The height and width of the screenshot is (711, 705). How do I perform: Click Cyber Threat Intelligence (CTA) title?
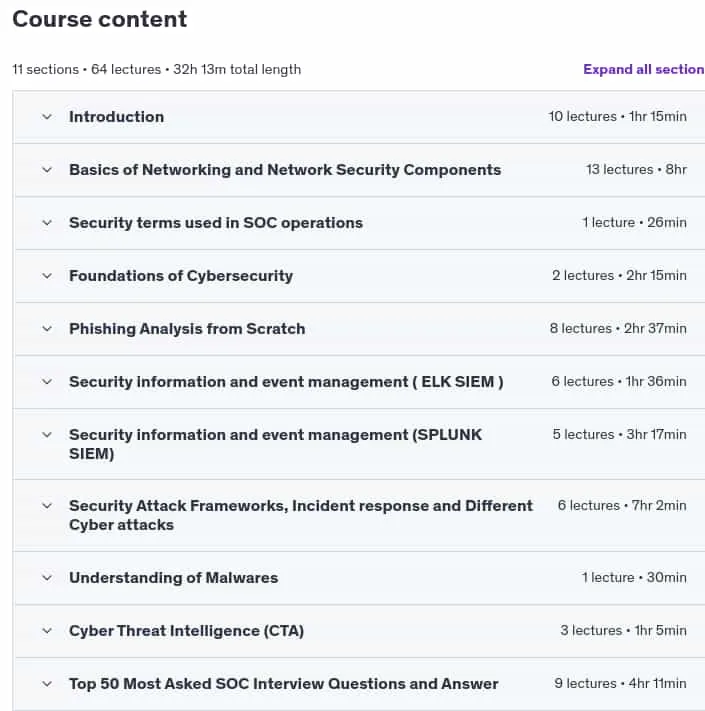[x=186, y=631]
